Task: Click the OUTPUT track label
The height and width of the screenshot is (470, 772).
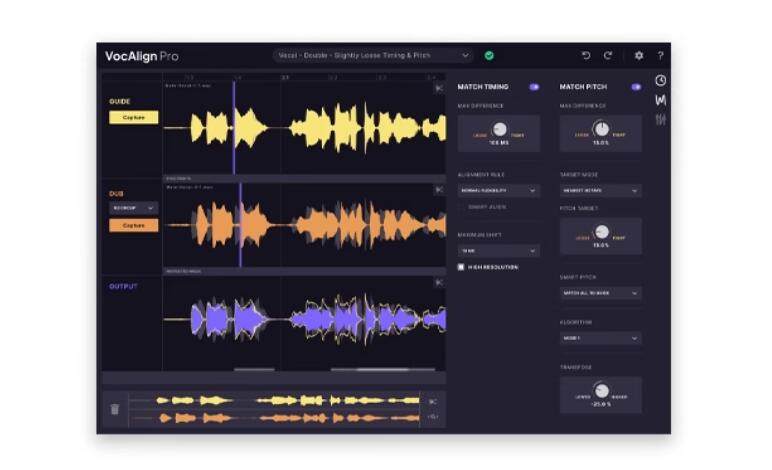Action: [x=123, y=286]
